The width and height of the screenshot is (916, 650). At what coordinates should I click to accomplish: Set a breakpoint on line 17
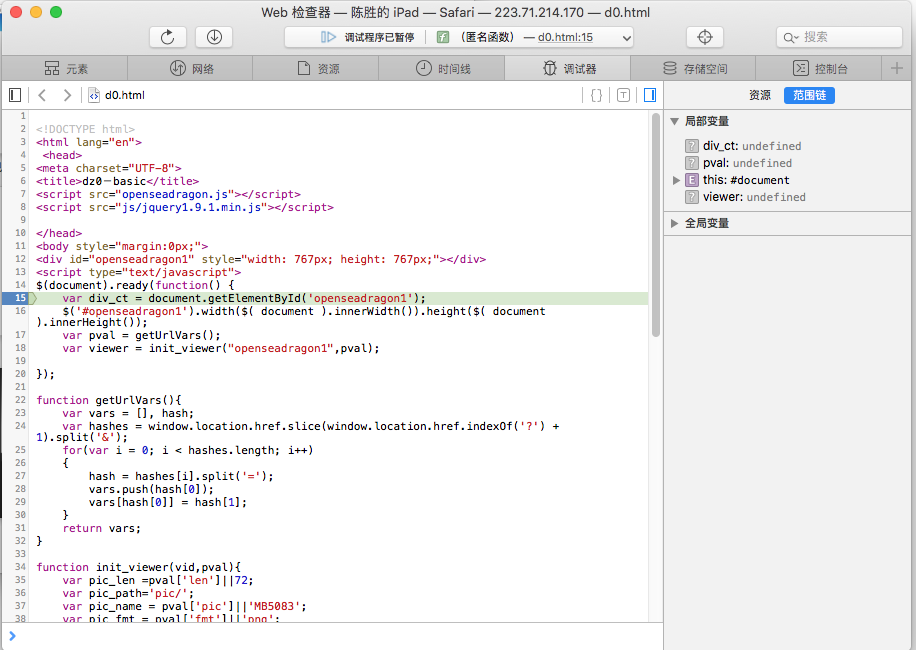(x=20, y=335)
